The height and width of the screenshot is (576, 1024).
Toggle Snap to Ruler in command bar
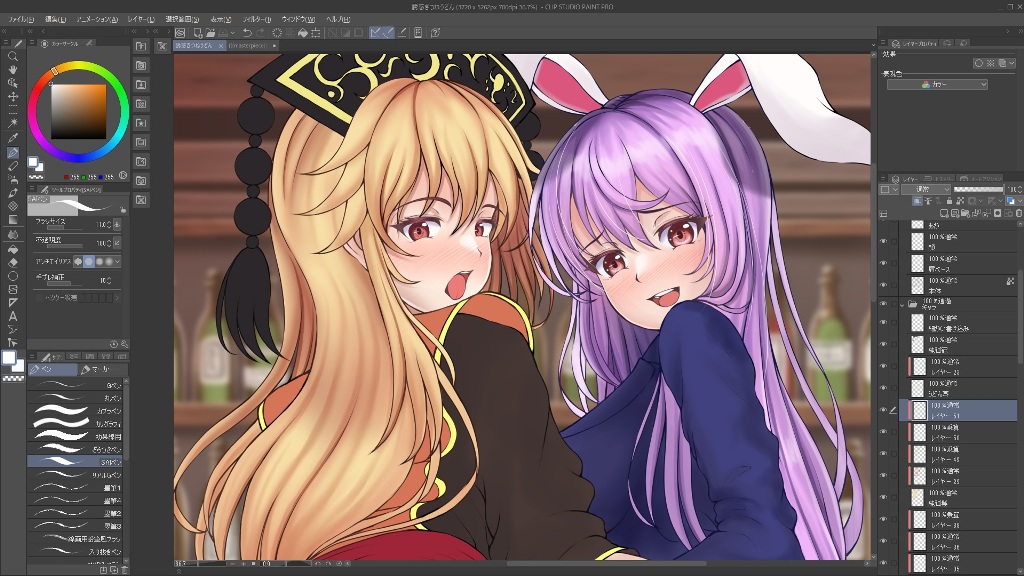pos(375,33)
